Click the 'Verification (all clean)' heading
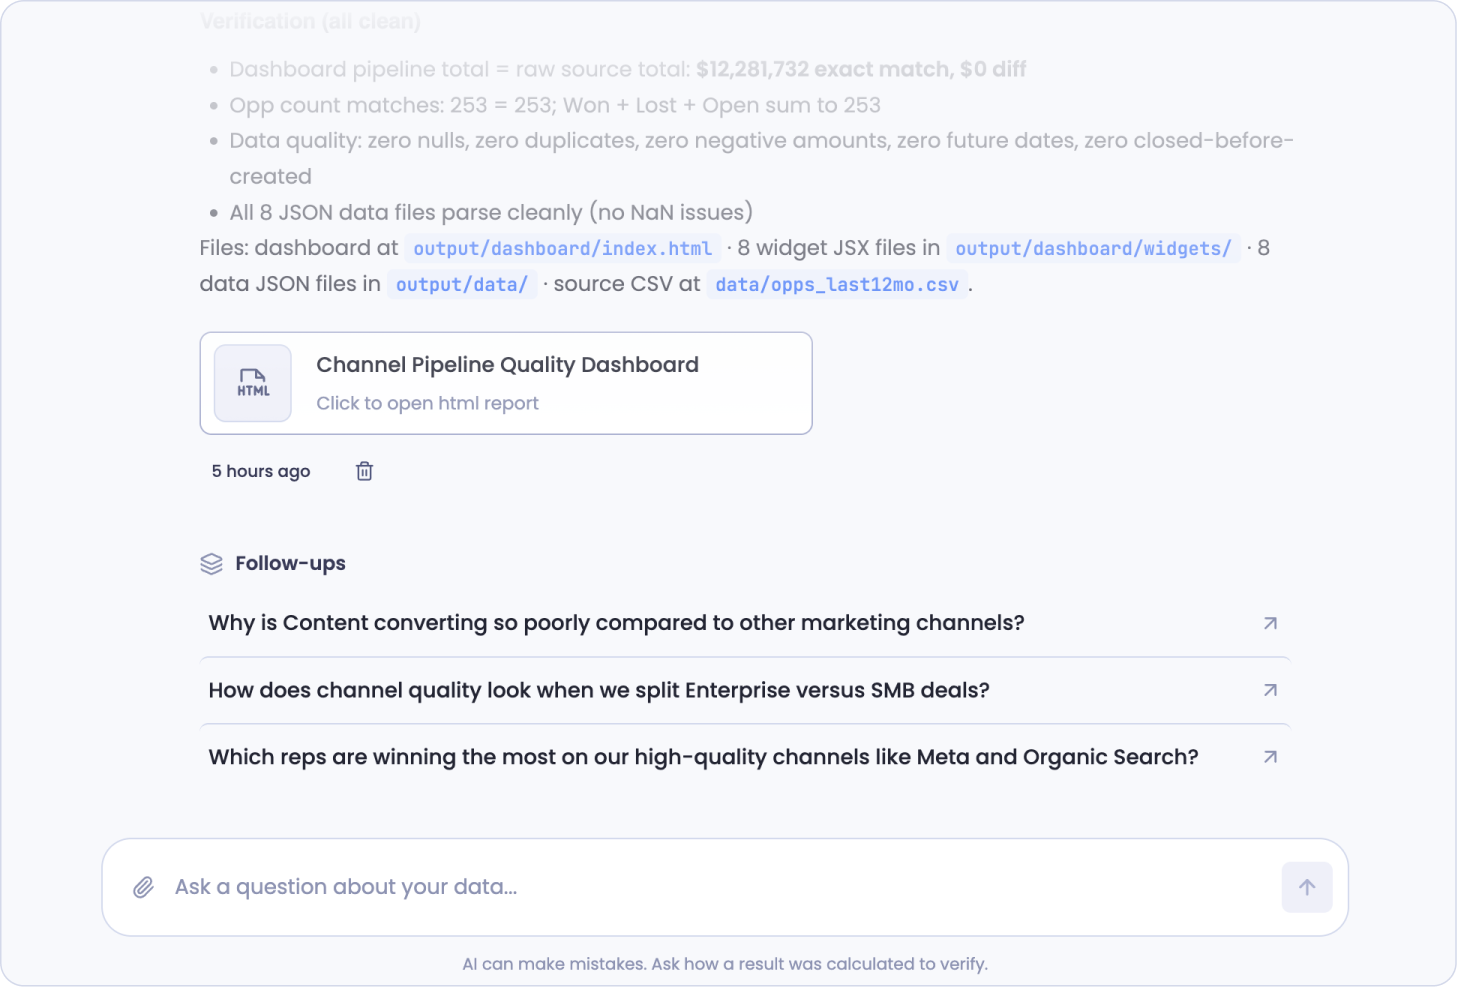This screenshot has width=1457, height=987. [310, 21]
